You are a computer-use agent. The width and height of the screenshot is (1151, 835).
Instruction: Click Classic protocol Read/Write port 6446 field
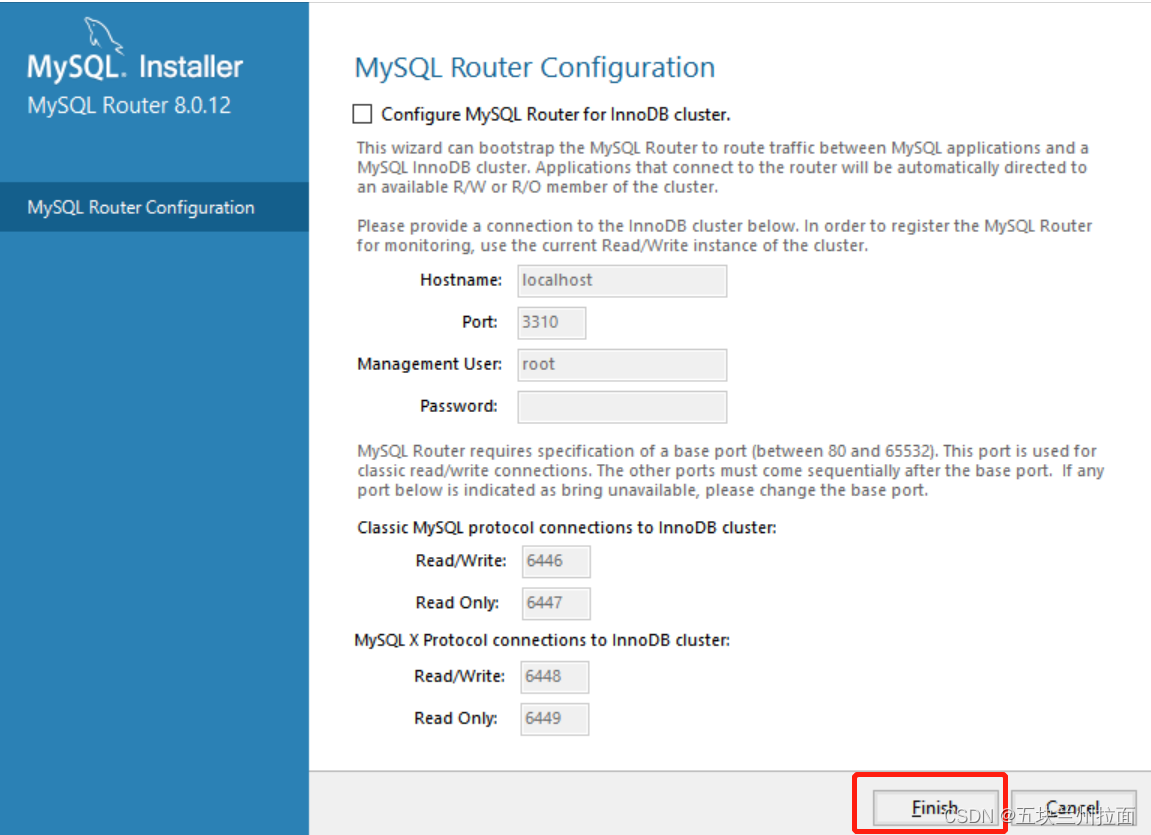(x=556, y=561)
